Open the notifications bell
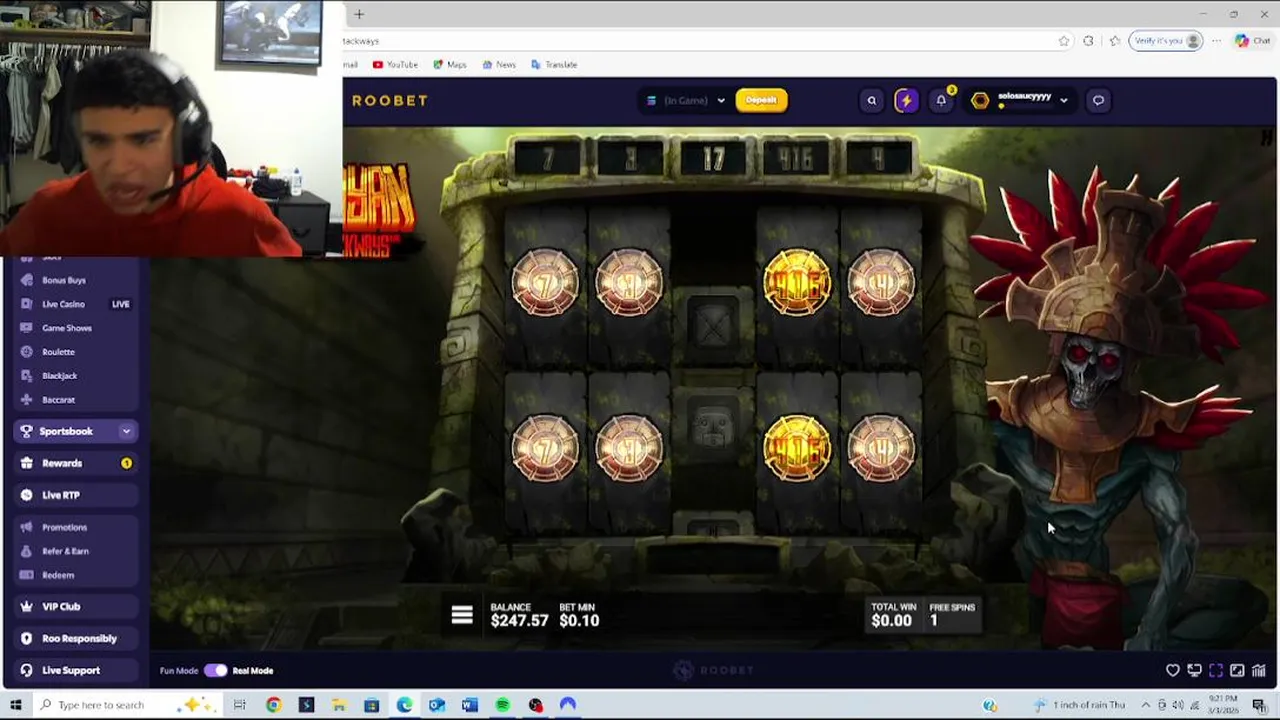Viewport: 1280px width, 720px height. click(x=941, y=100)
